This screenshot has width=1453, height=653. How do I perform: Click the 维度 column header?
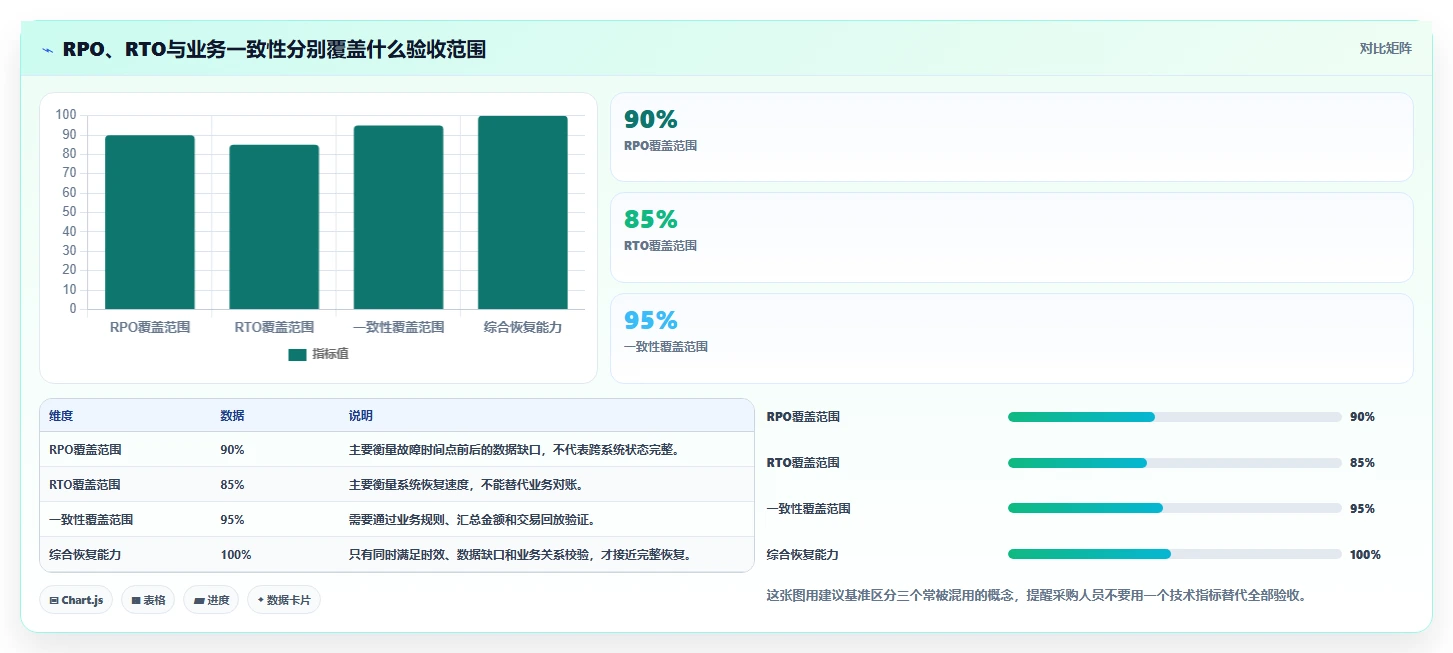(x=61, y=416)
